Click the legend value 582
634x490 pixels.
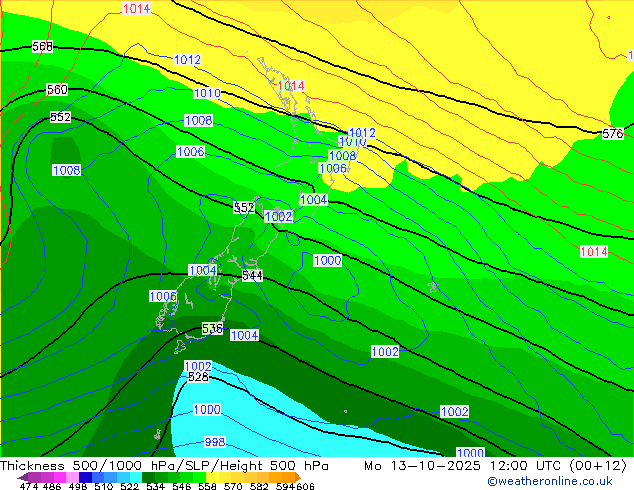click(x=259, y=486)
